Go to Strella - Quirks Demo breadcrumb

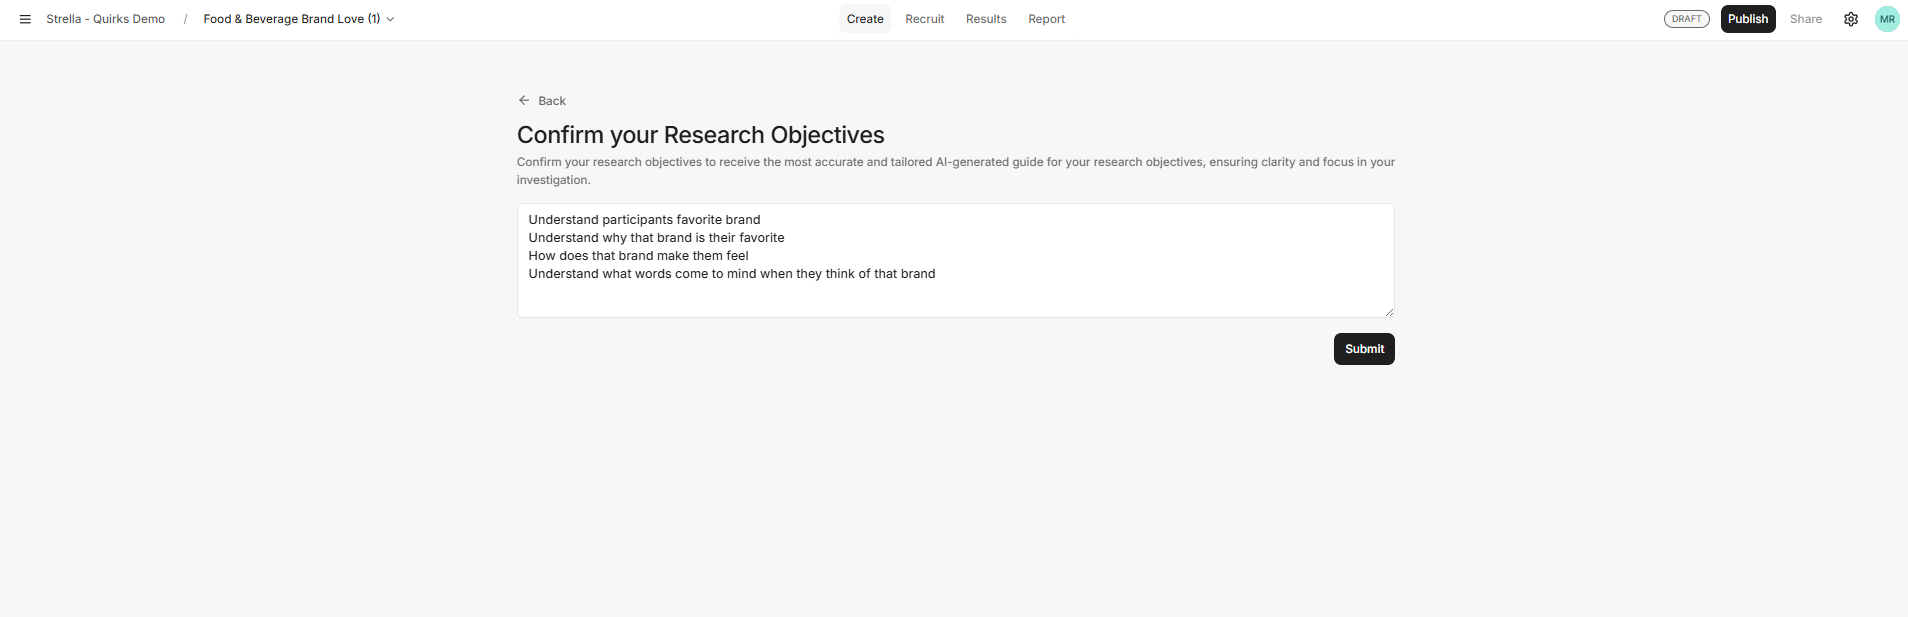[106, 19]
